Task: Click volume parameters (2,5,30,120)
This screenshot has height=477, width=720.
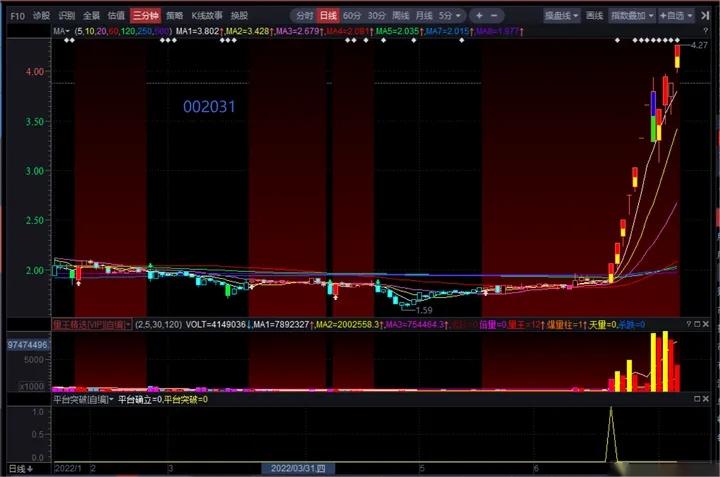Action: pyautogui.click(x=158, y=325)
